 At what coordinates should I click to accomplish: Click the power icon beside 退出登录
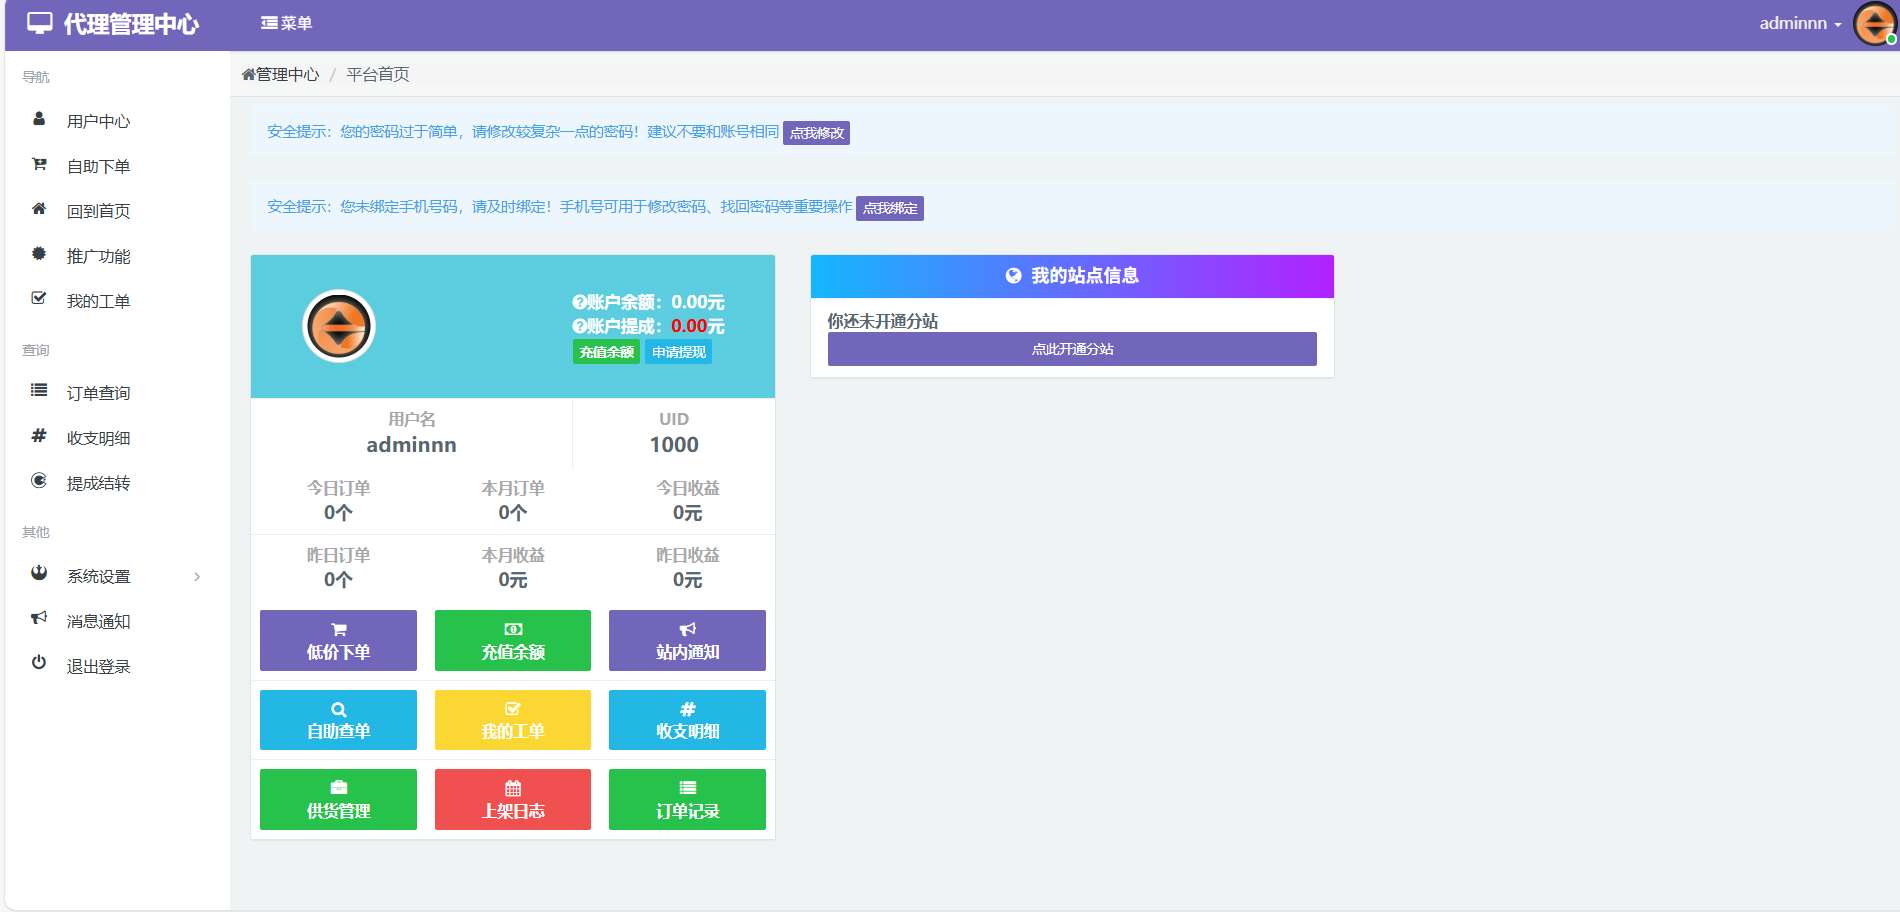39,663
